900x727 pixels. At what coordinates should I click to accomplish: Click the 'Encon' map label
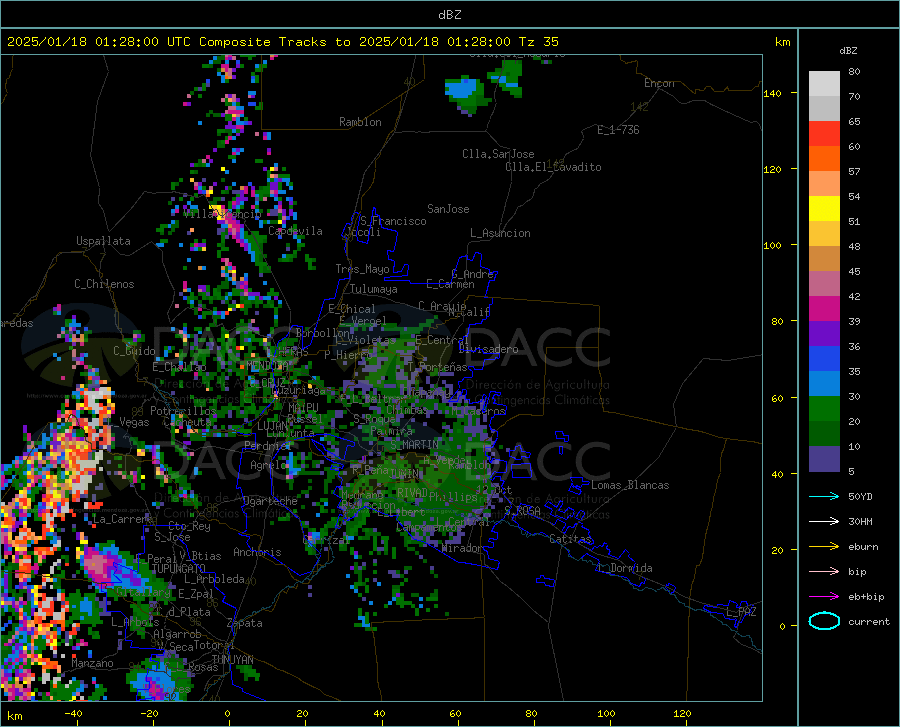[659, 83]
